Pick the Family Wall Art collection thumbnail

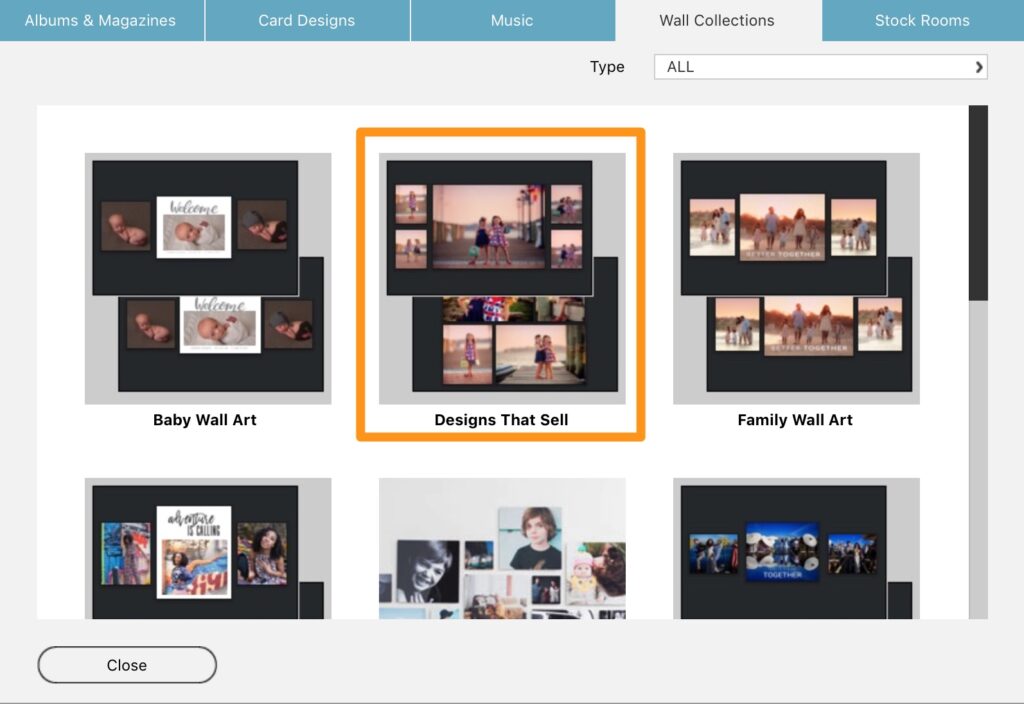(796, 278)
